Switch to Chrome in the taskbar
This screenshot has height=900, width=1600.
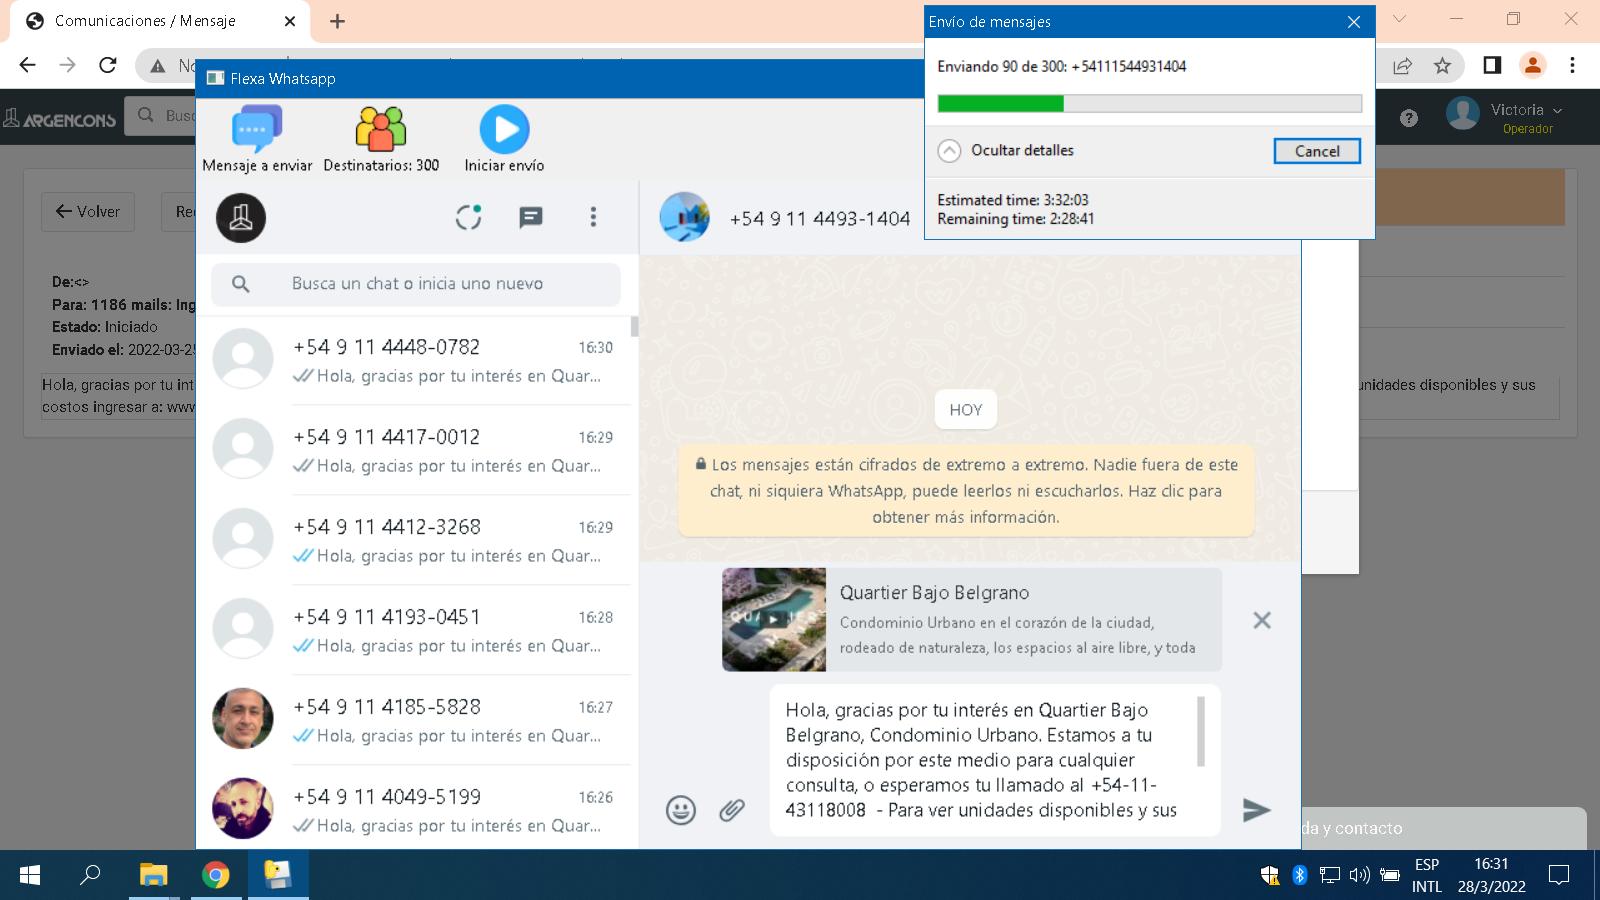tap(215, 875)
